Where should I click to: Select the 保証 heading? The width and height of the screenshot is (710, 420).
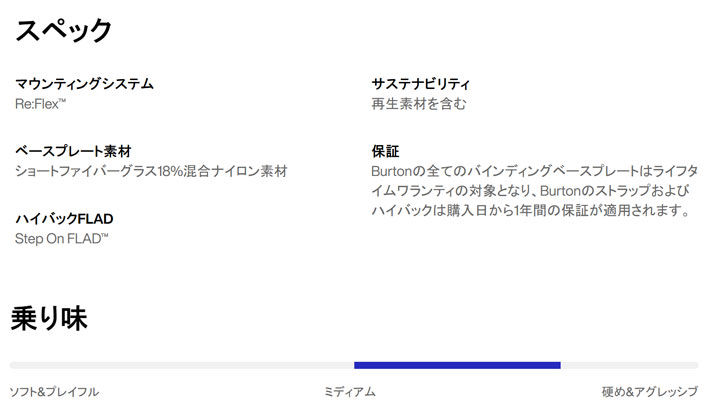385,151
